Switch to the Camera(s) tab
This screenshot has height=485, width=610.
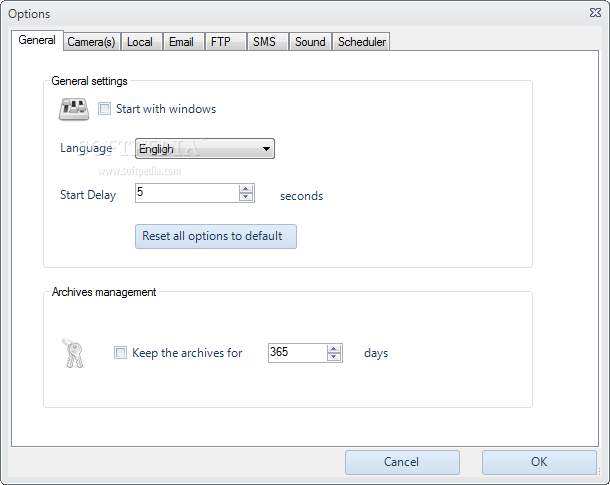tap(91, 42)
